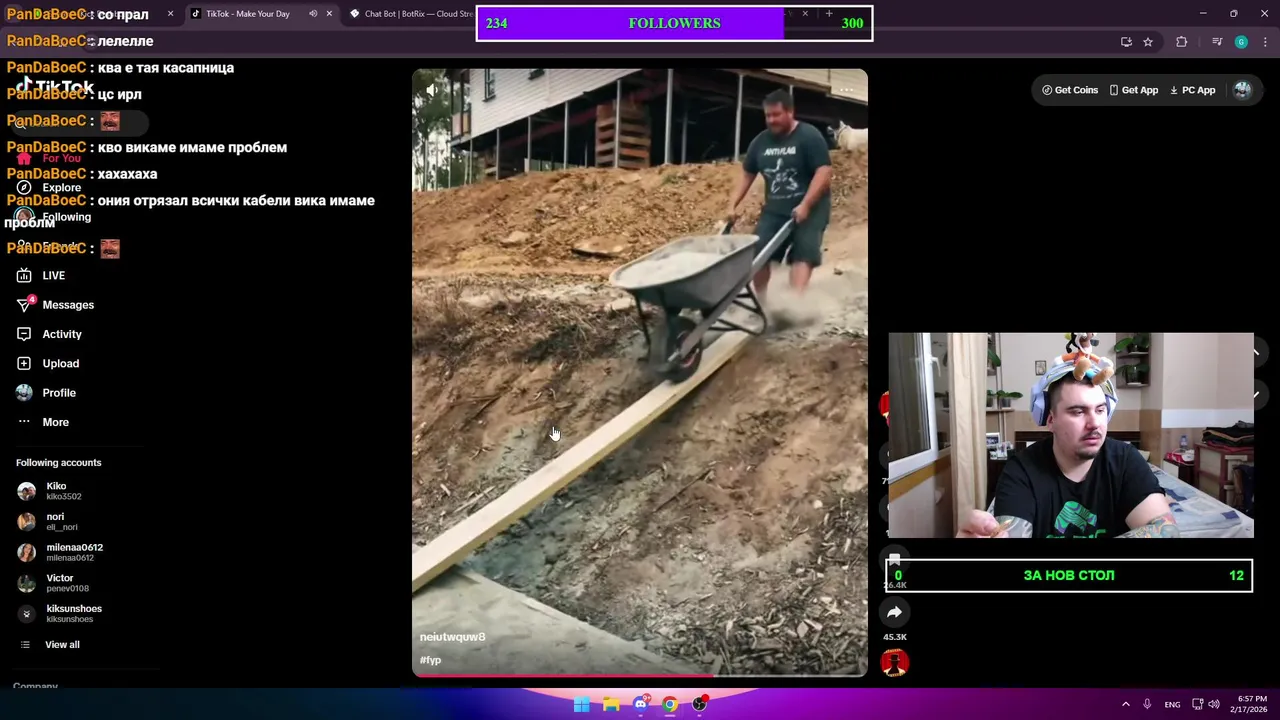This screenshot has width=1280, height=720.
Task: Click Get Coins button
Action: (x=1070, y=90)
